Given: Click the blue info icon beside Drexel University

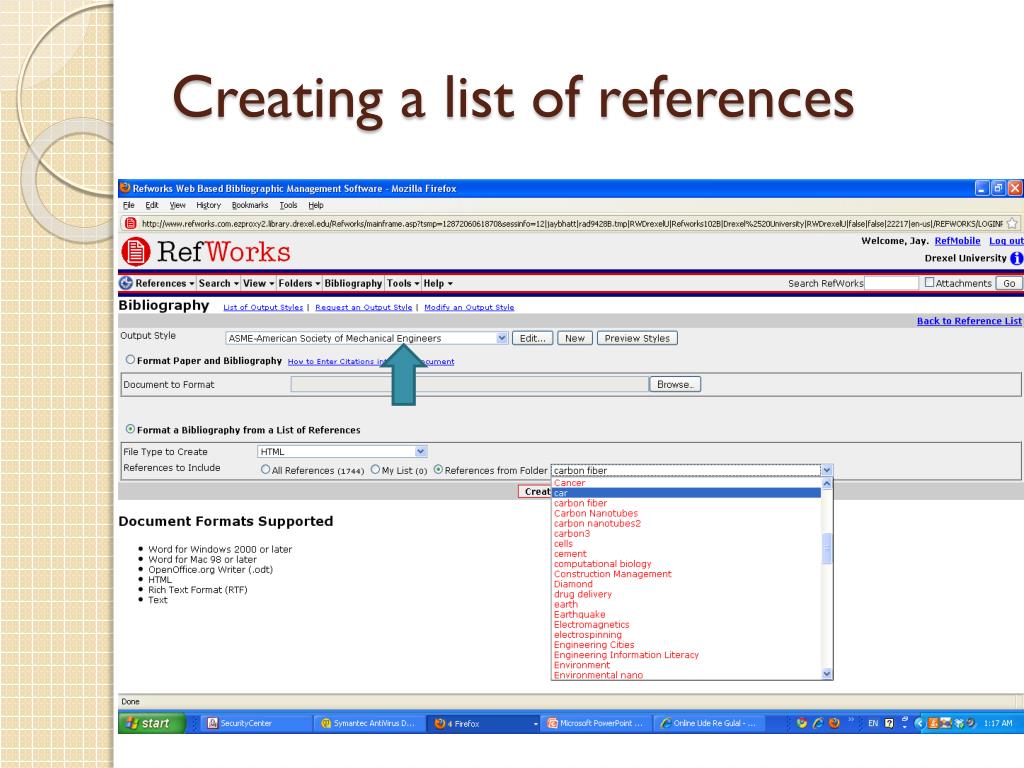Looking at the screenshot, I should pyautogui.click(x=1016, y=258).
